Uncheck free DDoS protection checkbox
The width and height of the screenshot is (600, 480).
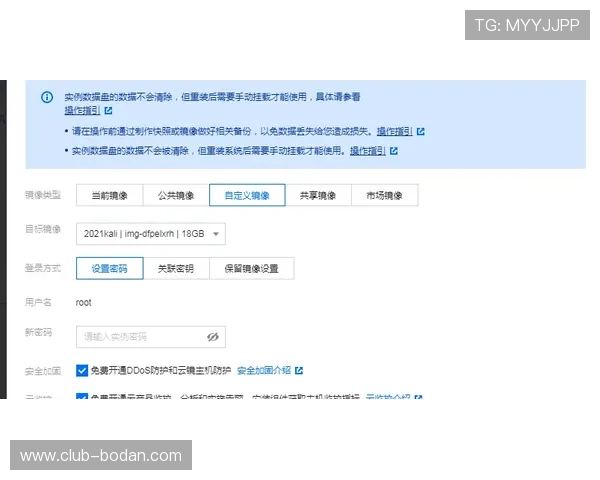82,371
